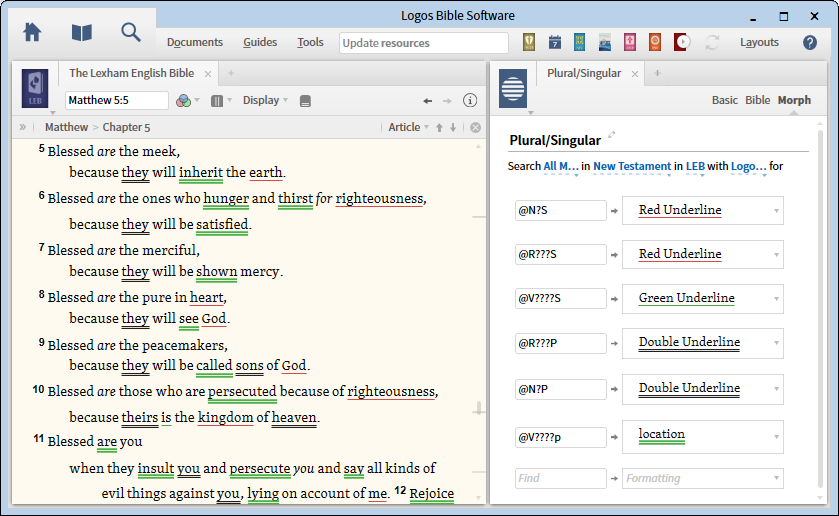Open the Documents menu
The width and height of the screenshot is (839, 516).
194,42
